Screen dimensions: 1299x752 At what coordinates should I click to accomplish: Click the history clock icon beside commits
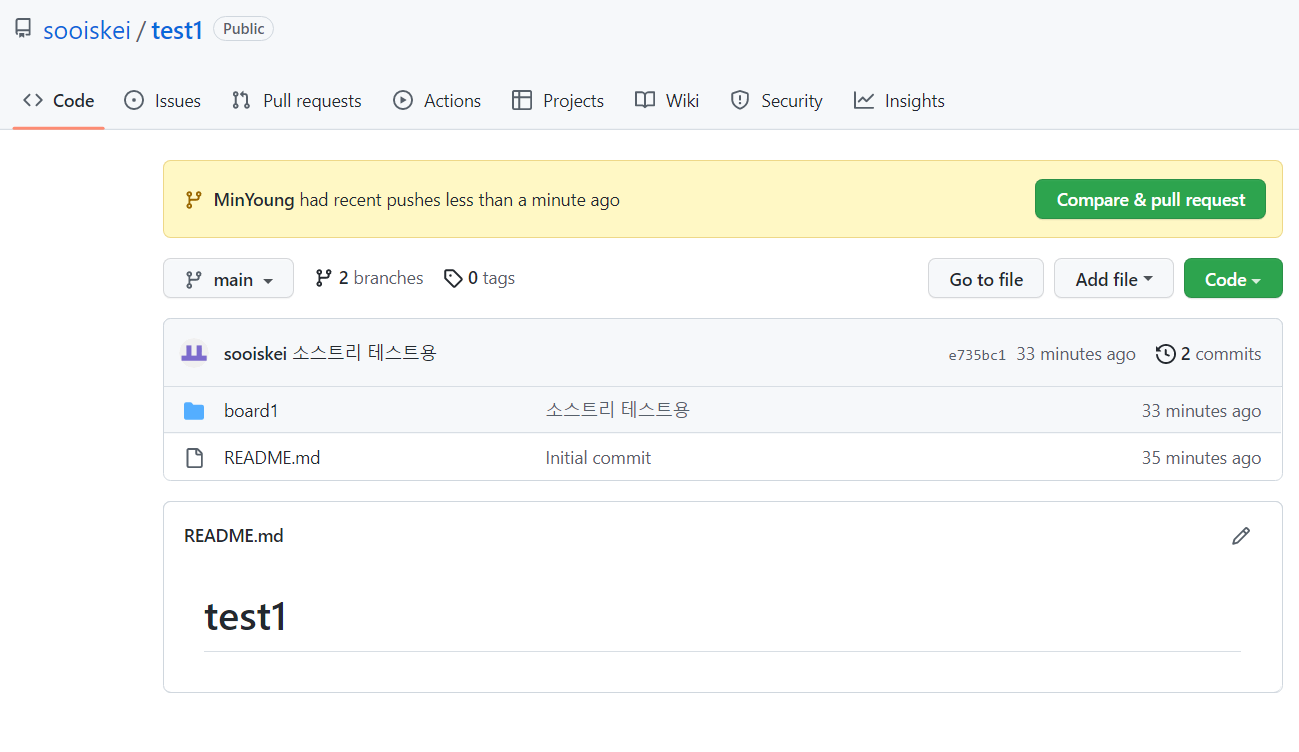(x=1165, y=354)
